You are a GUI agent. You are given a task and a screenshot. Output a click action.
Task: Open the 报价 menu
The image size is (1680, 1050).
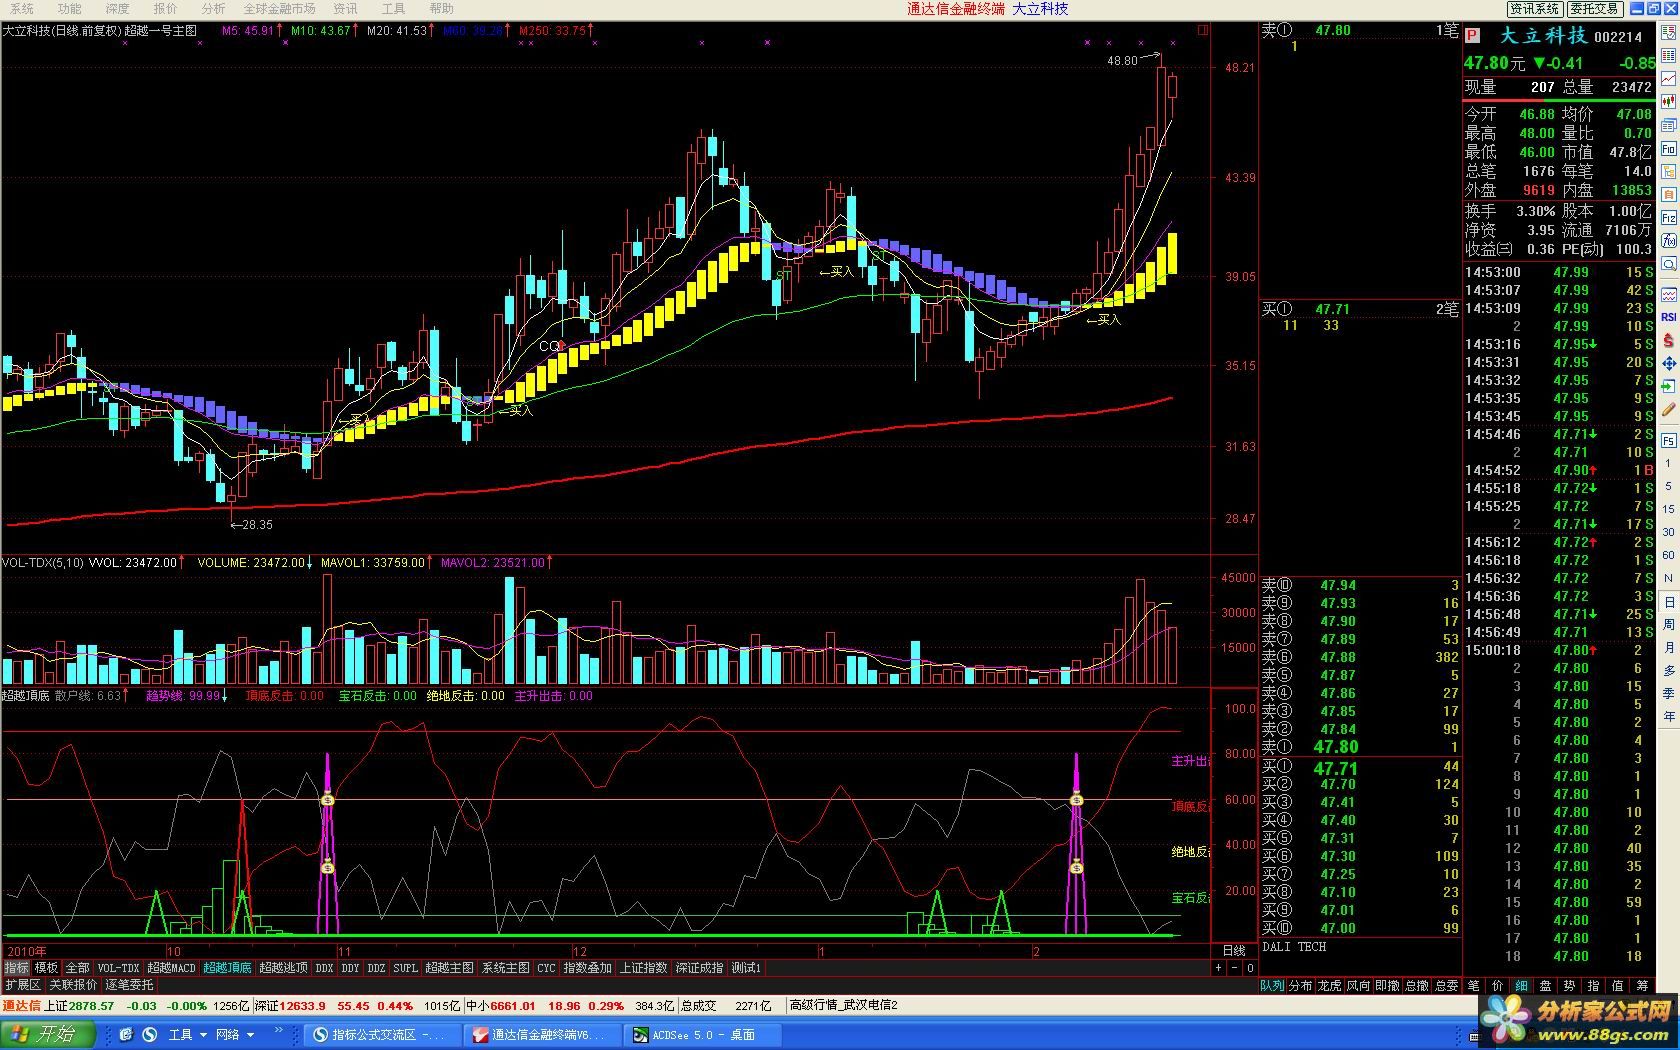[x=165, y=8]
